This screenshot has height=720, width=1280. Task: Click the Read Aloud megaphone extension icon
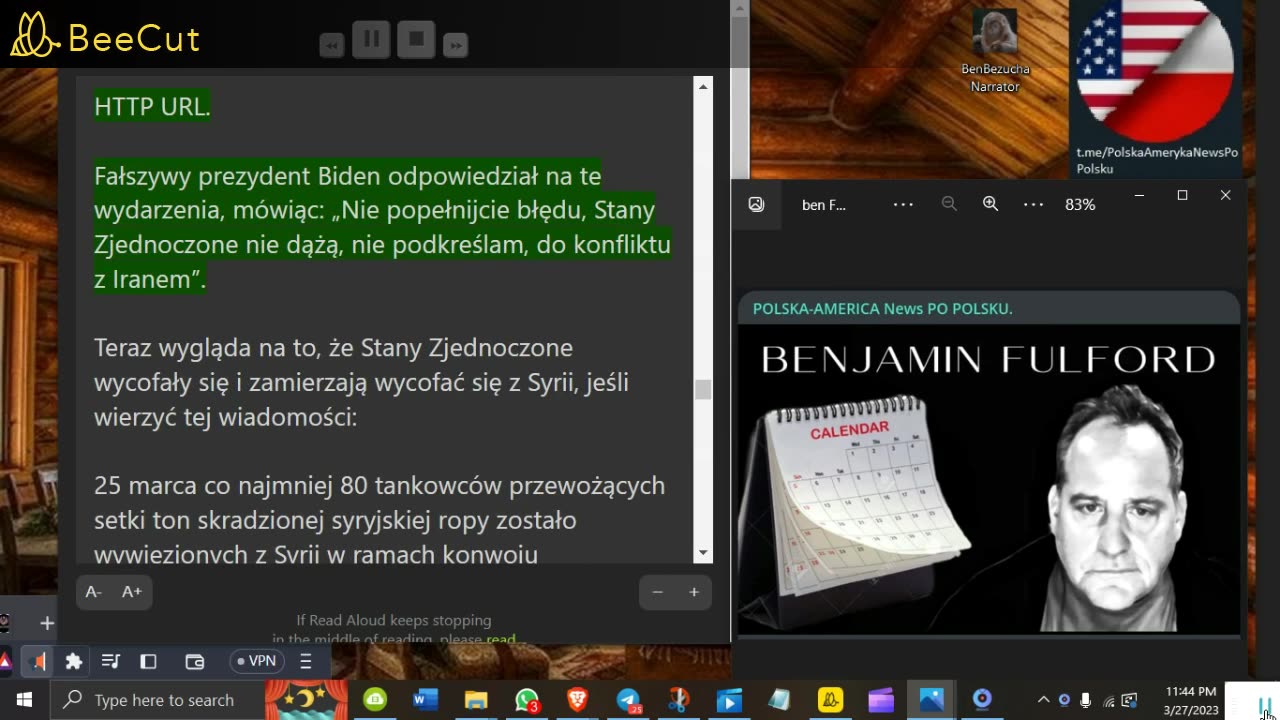tap(39, 661)
